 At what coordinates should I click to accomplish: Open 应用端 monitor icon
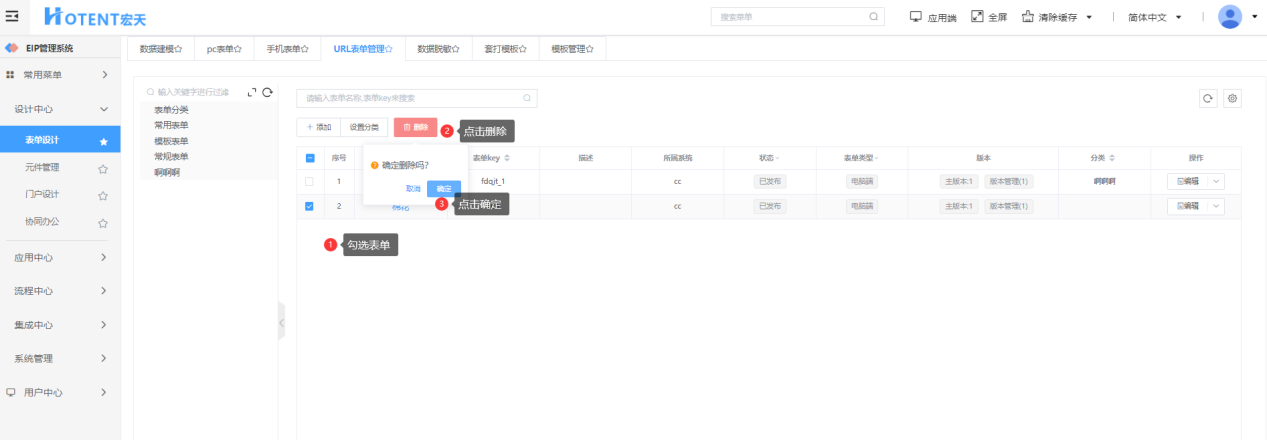click(915, 17)
